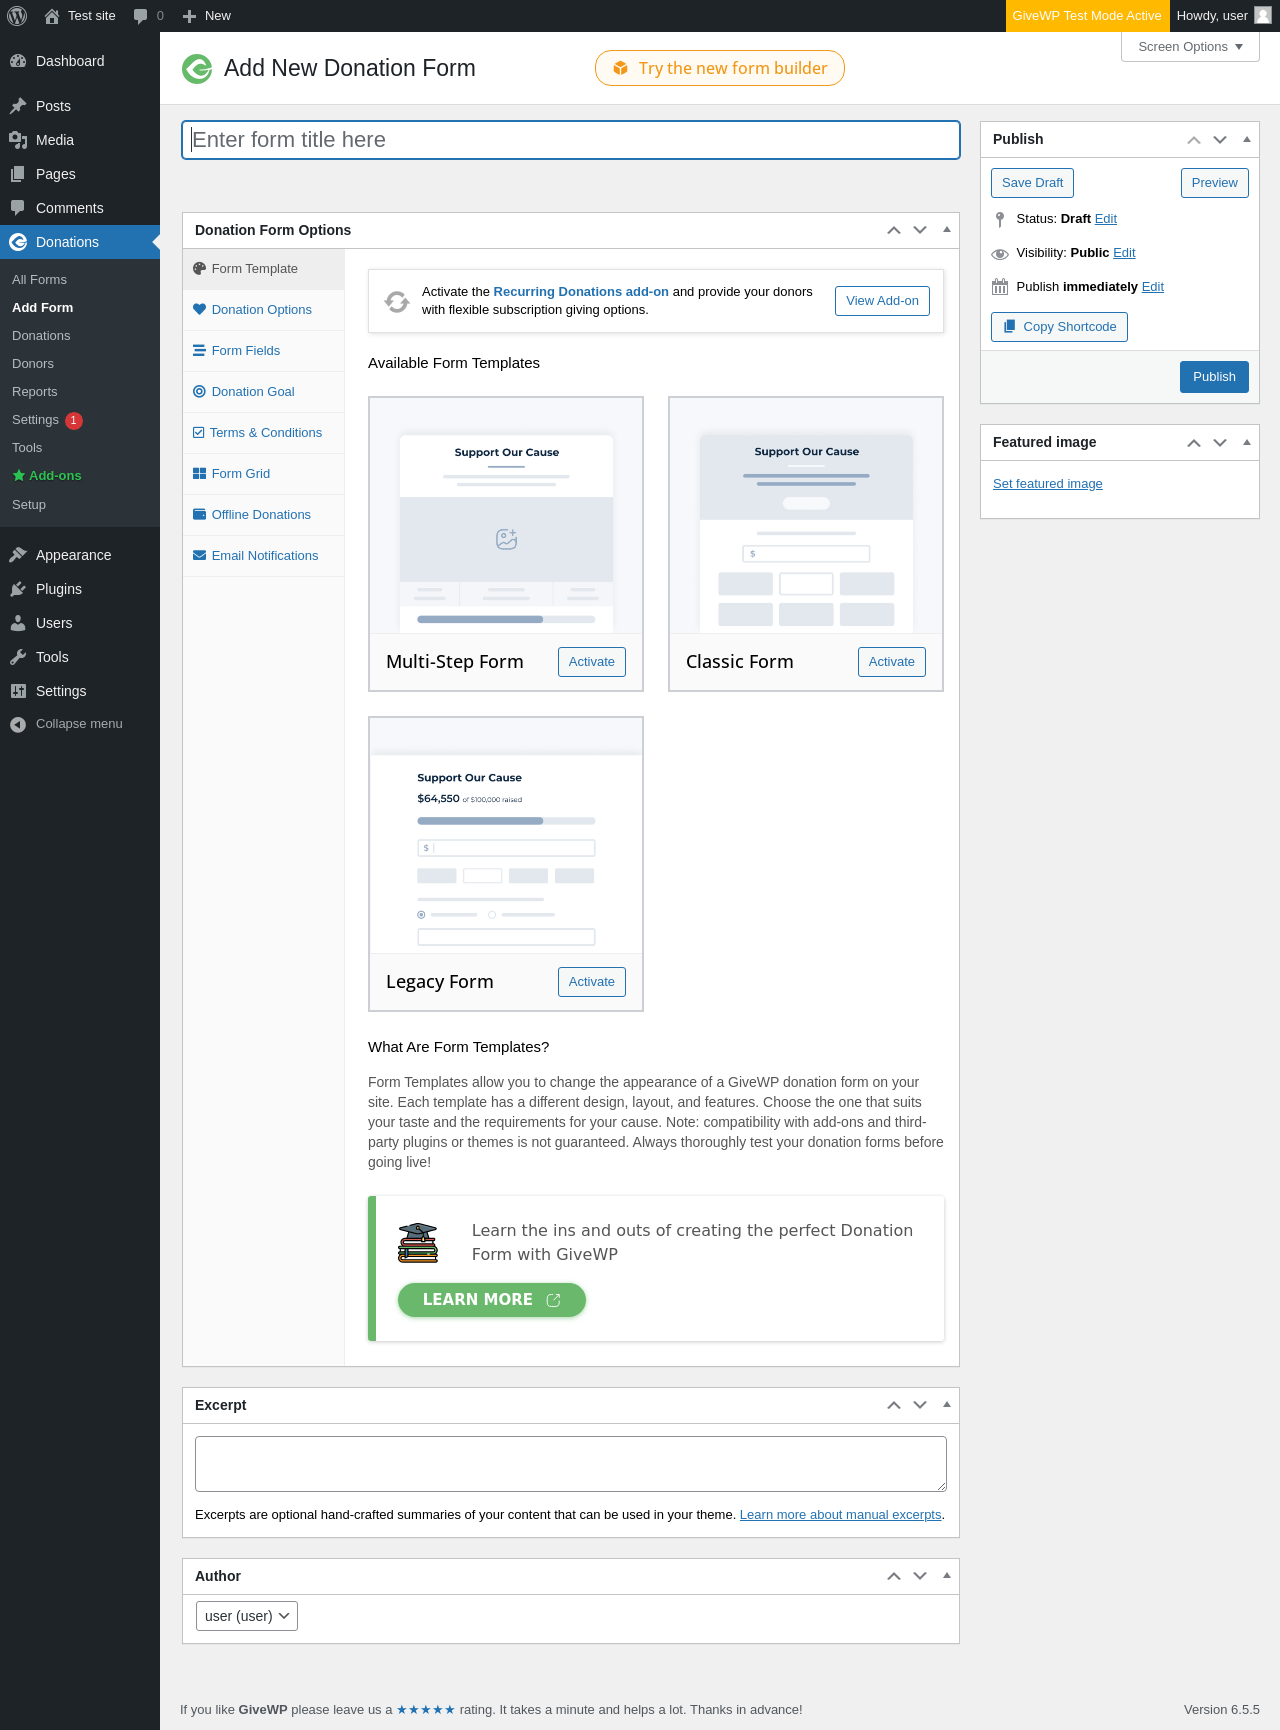Click the Copy Shortcode button

(x=1059, y=327)
